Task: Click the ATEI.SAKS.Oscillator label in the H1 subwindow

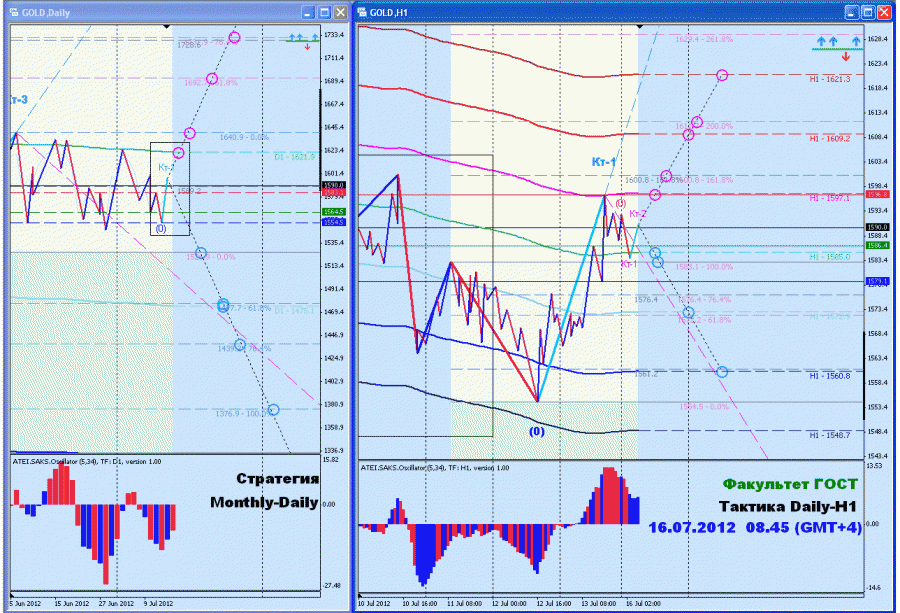Action: (x=435, y=468)
